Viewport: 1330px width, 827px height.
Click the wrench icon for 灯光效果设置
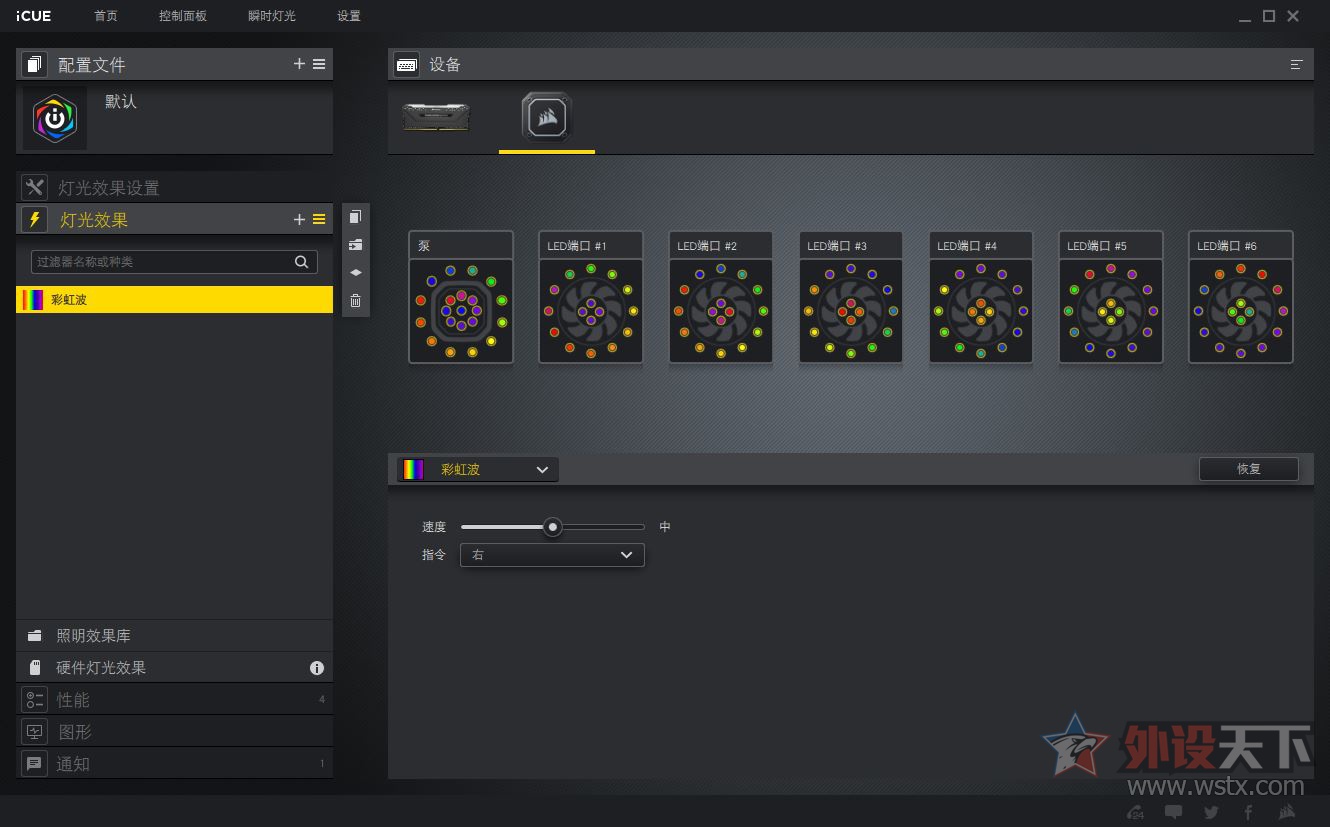[x=35, y=187]
